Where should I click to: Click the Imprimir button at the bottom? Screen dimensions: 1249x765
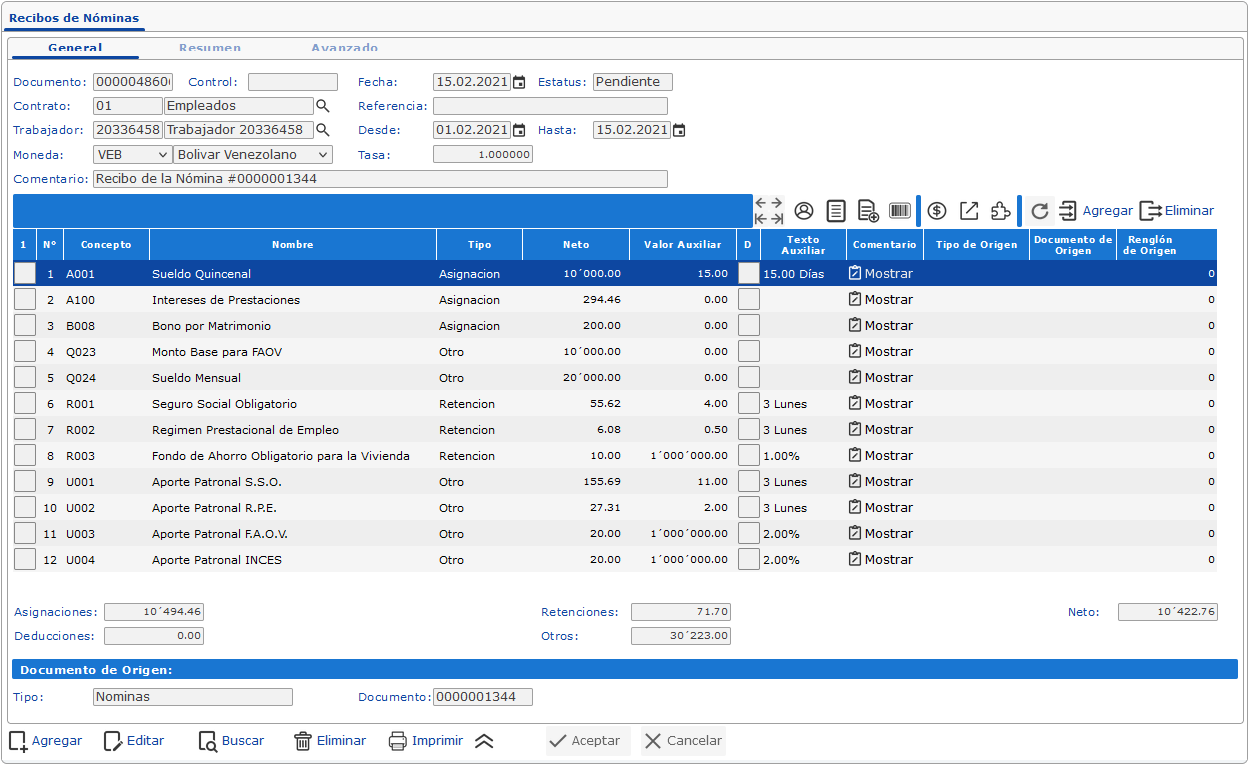[425, 741]
